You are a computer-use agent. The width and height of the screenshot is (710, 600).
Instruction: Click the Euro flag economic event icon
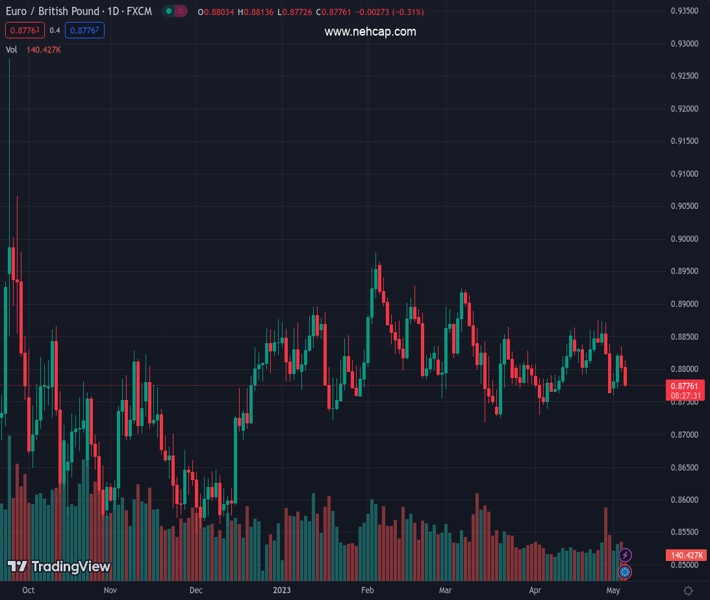[x=625, y=572]
